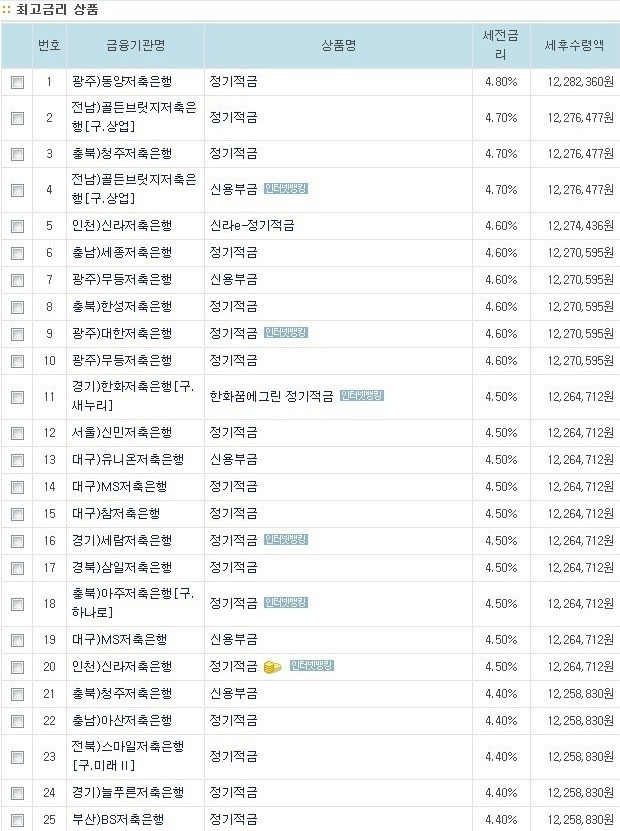The height and width of the screenshot is (831, 620).
Task: Open the 충북)청주저축은행 entry in row 3
Action: 122,154
